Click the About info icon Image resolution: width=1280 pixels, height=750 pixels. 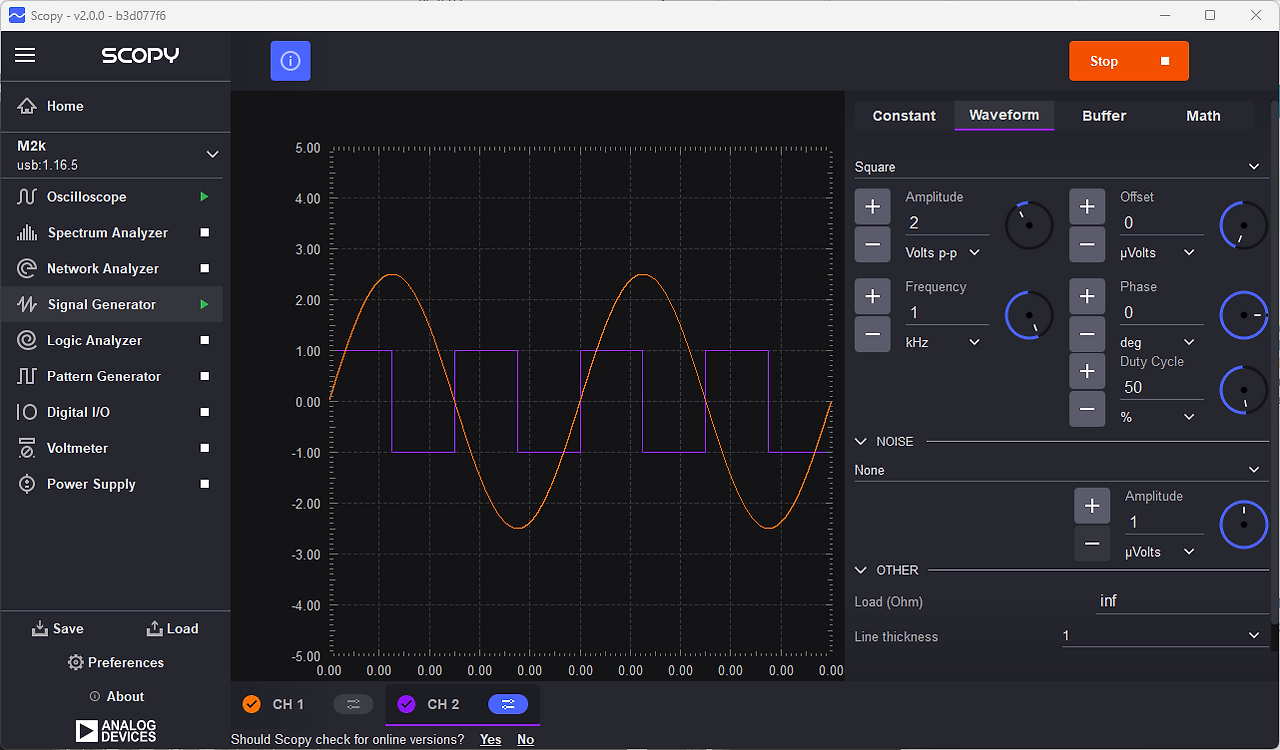[95, 697]
